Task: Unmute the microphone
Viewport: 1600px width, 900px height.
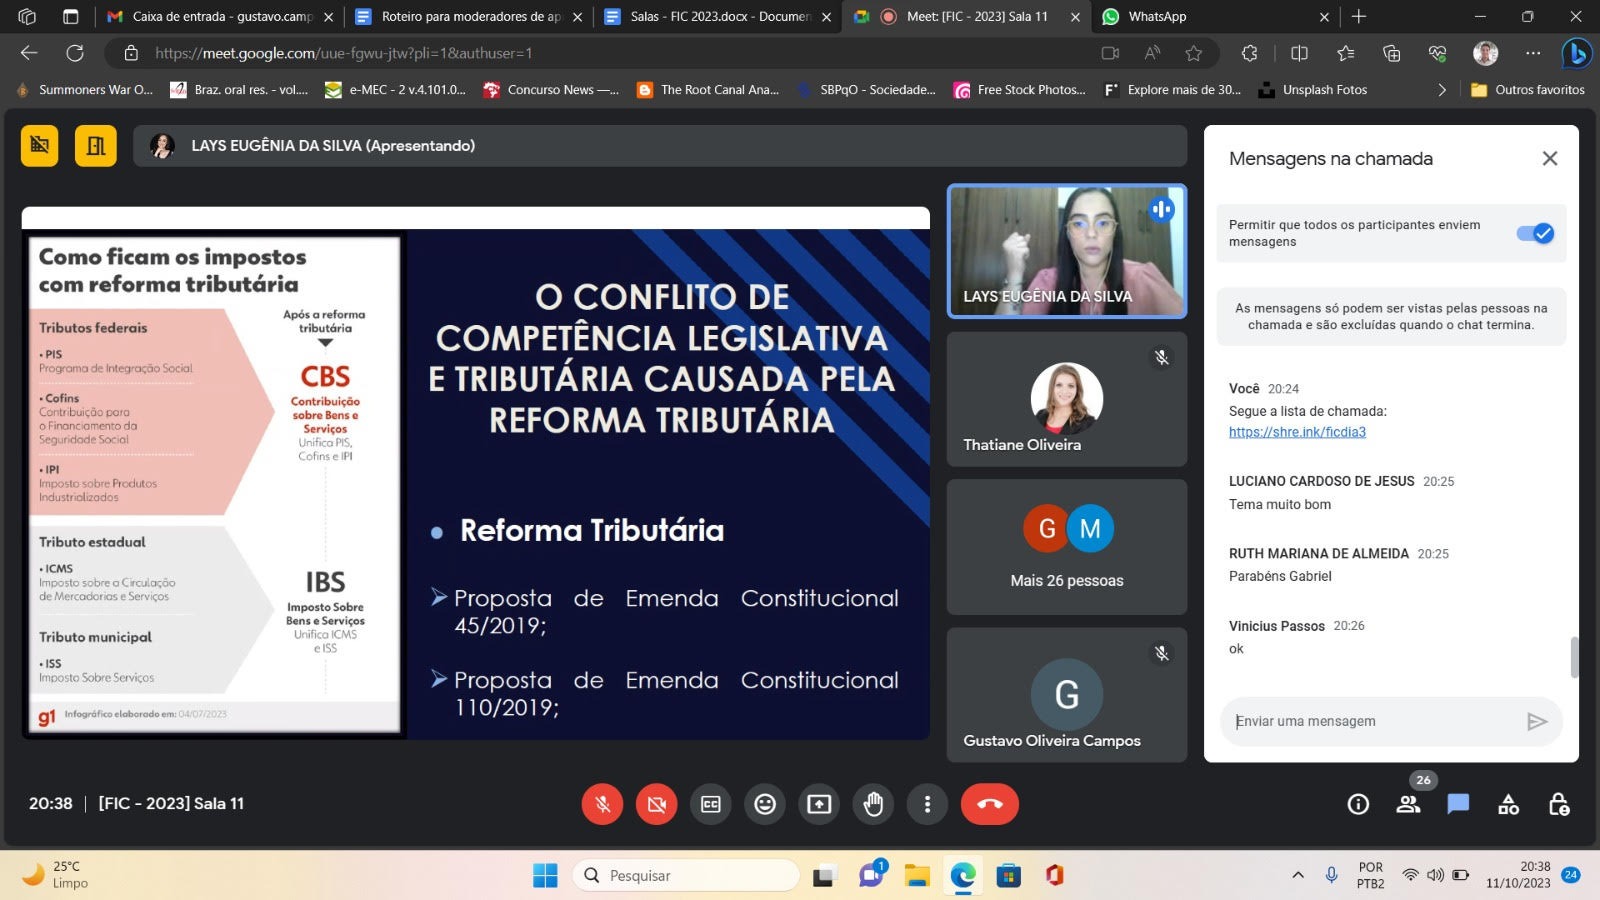Action: coord(603,804)
